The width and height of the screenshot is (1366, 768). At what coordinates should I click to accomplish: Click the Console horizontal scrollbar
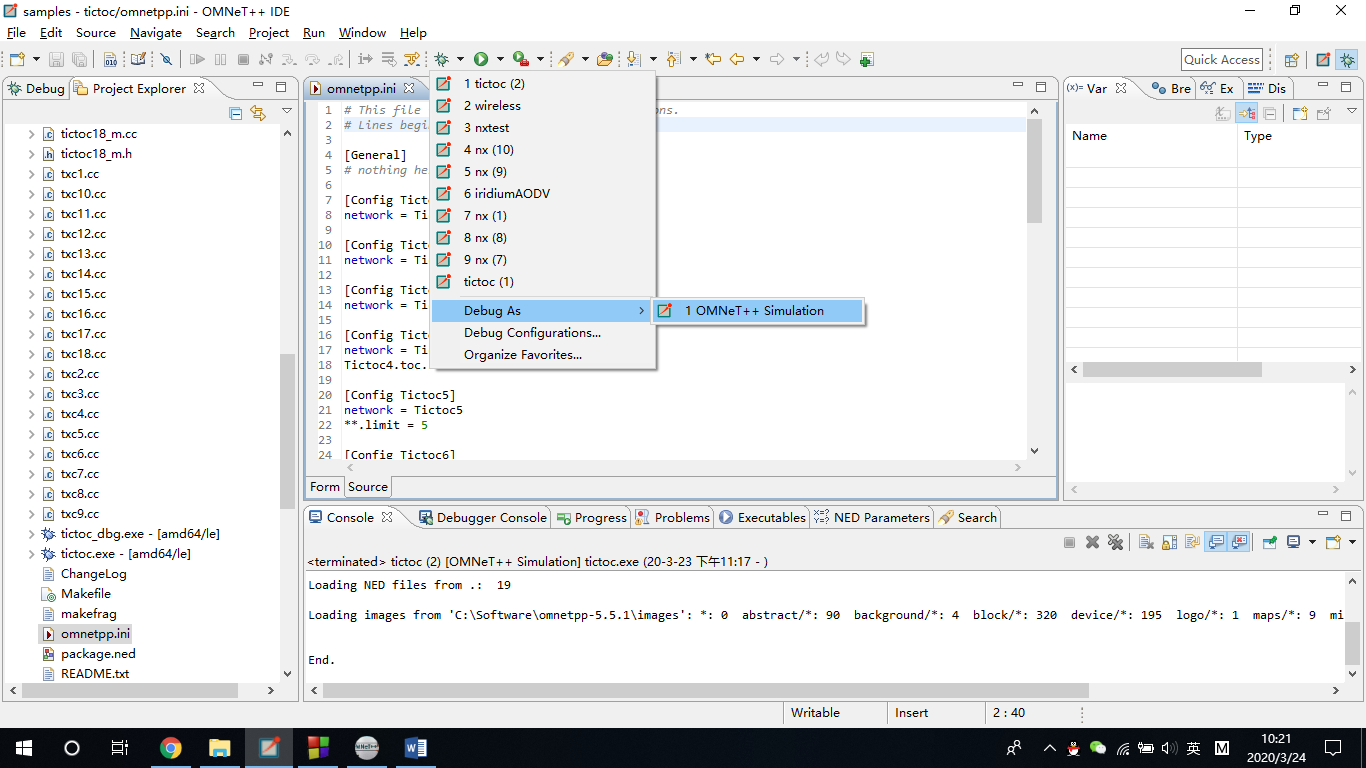(706, 691)
